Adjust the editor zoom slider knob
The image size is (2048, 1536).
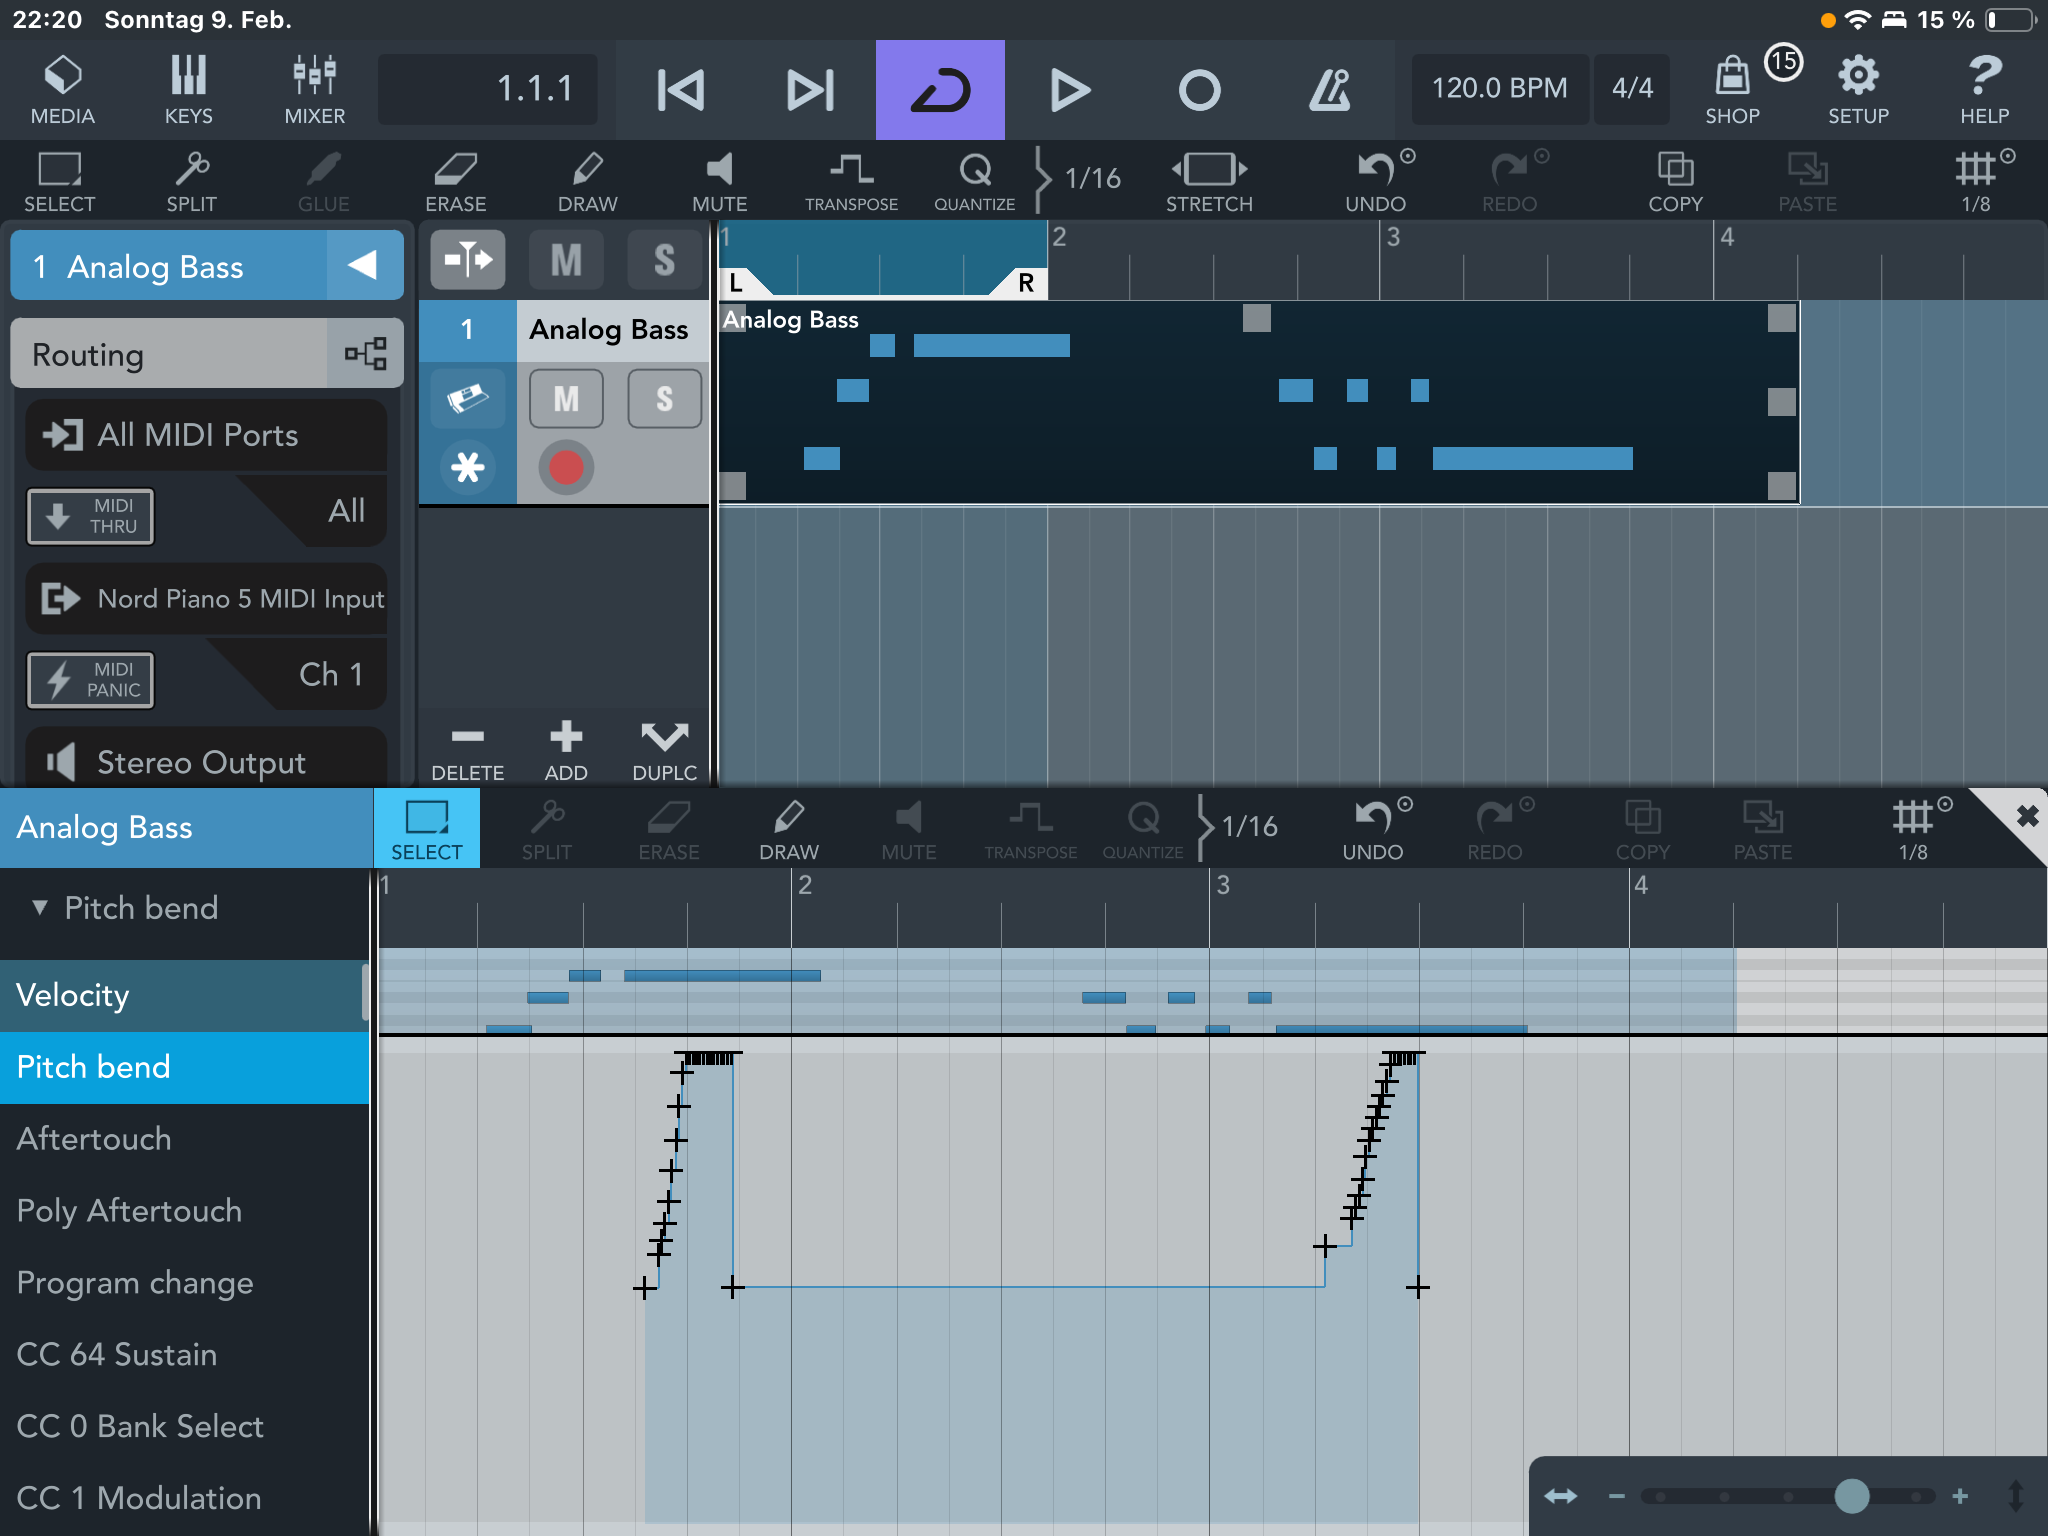tap(1852, 1496)
